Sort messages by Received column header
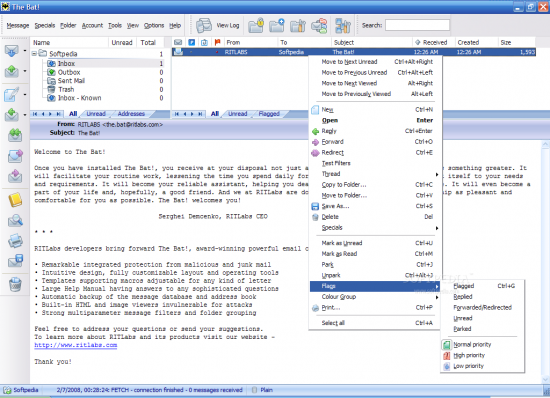Screen dimensions: 550x398 click(434, 42)
